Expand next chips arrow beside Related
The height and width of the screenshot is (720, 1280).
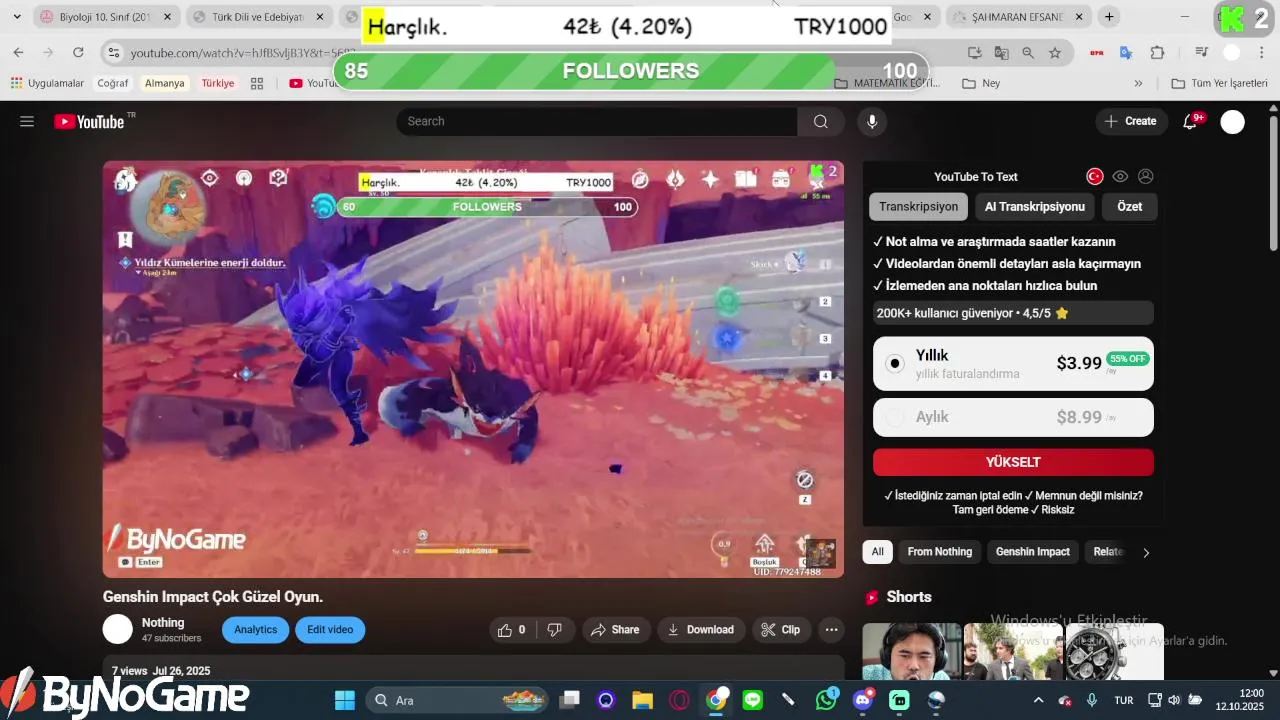click(x=1146, y=552)
